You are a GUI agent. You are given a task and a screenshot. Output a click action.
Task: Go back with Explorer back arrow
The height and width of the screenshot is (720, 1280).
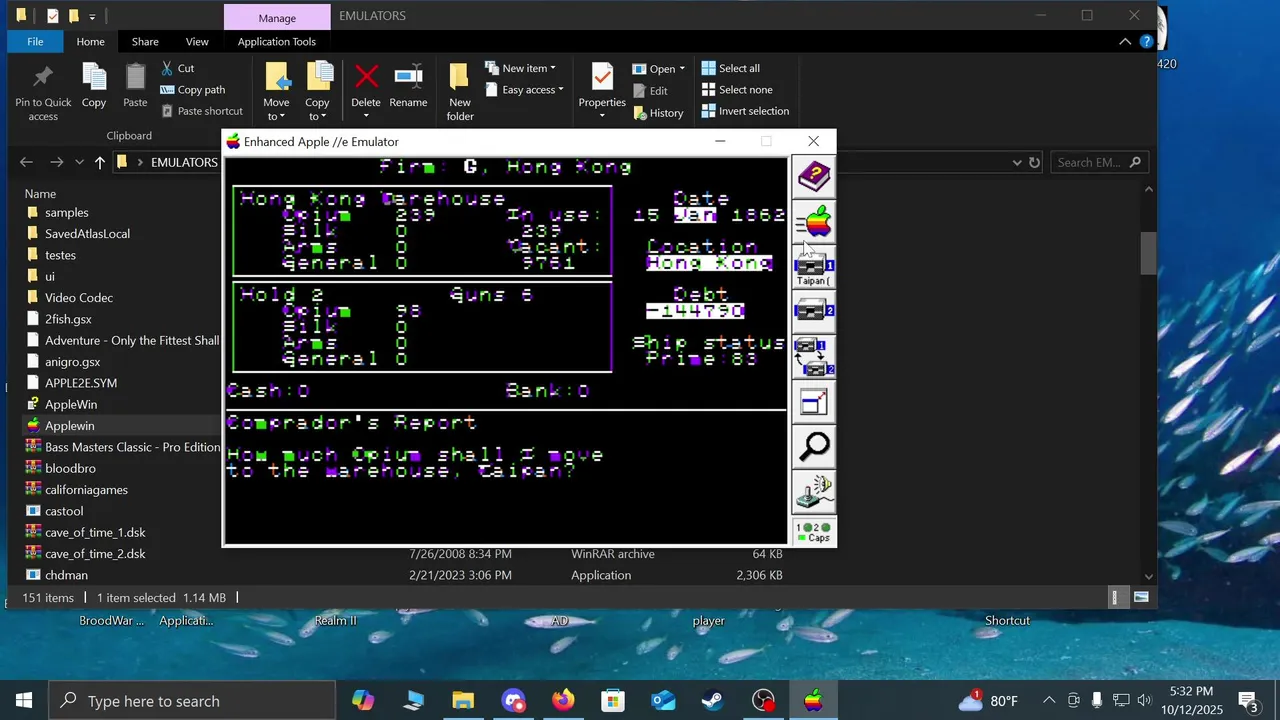[x=27, y=162]
